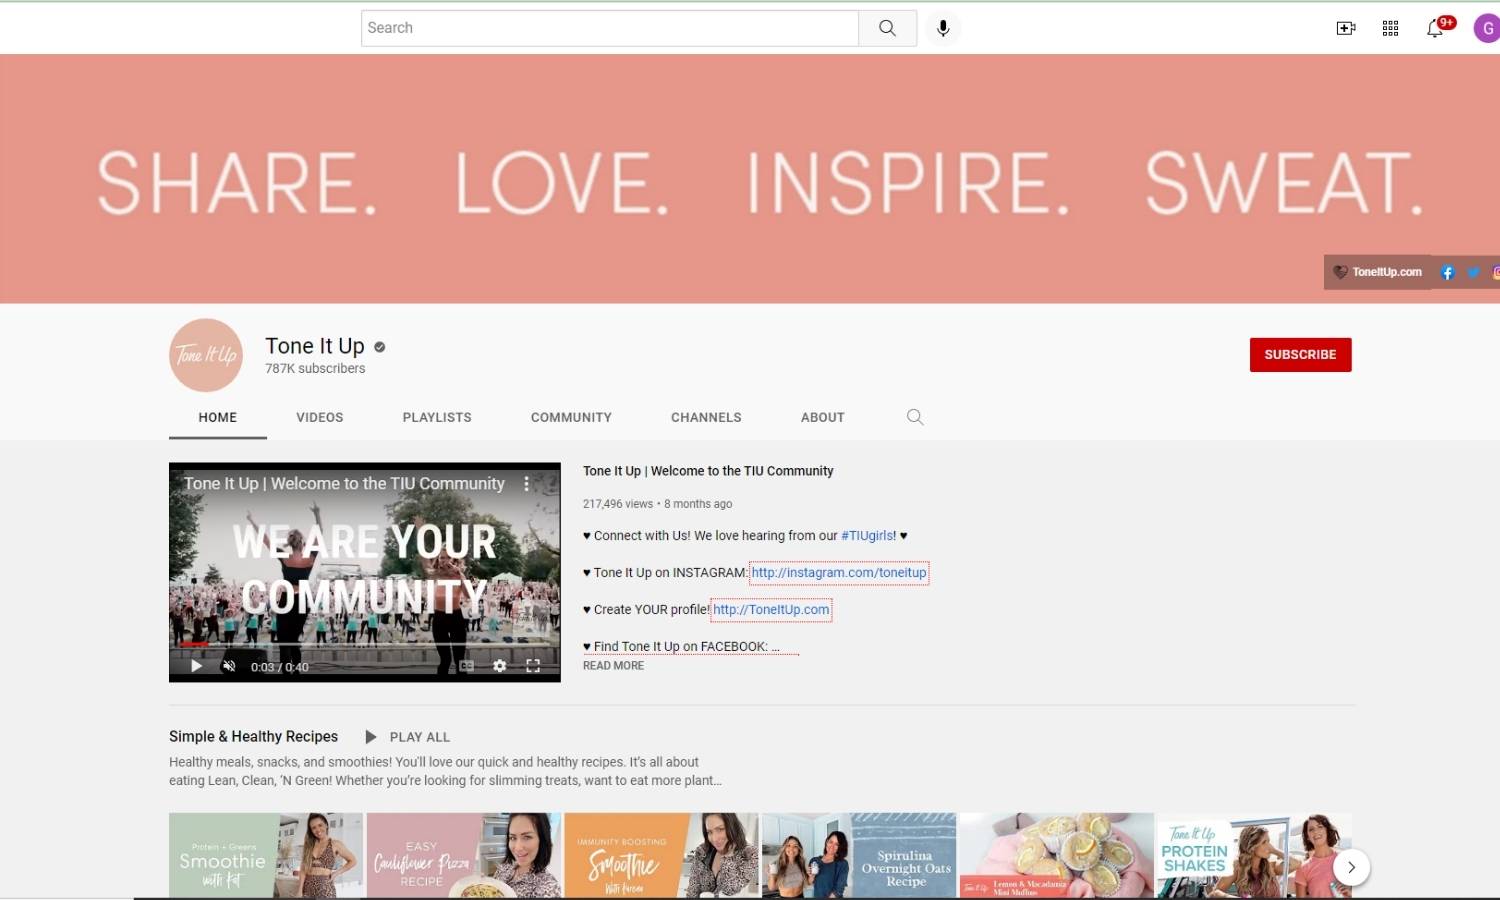1500x900 pixels.
Task: Click the Read More expander
Action: pos(613,666)
